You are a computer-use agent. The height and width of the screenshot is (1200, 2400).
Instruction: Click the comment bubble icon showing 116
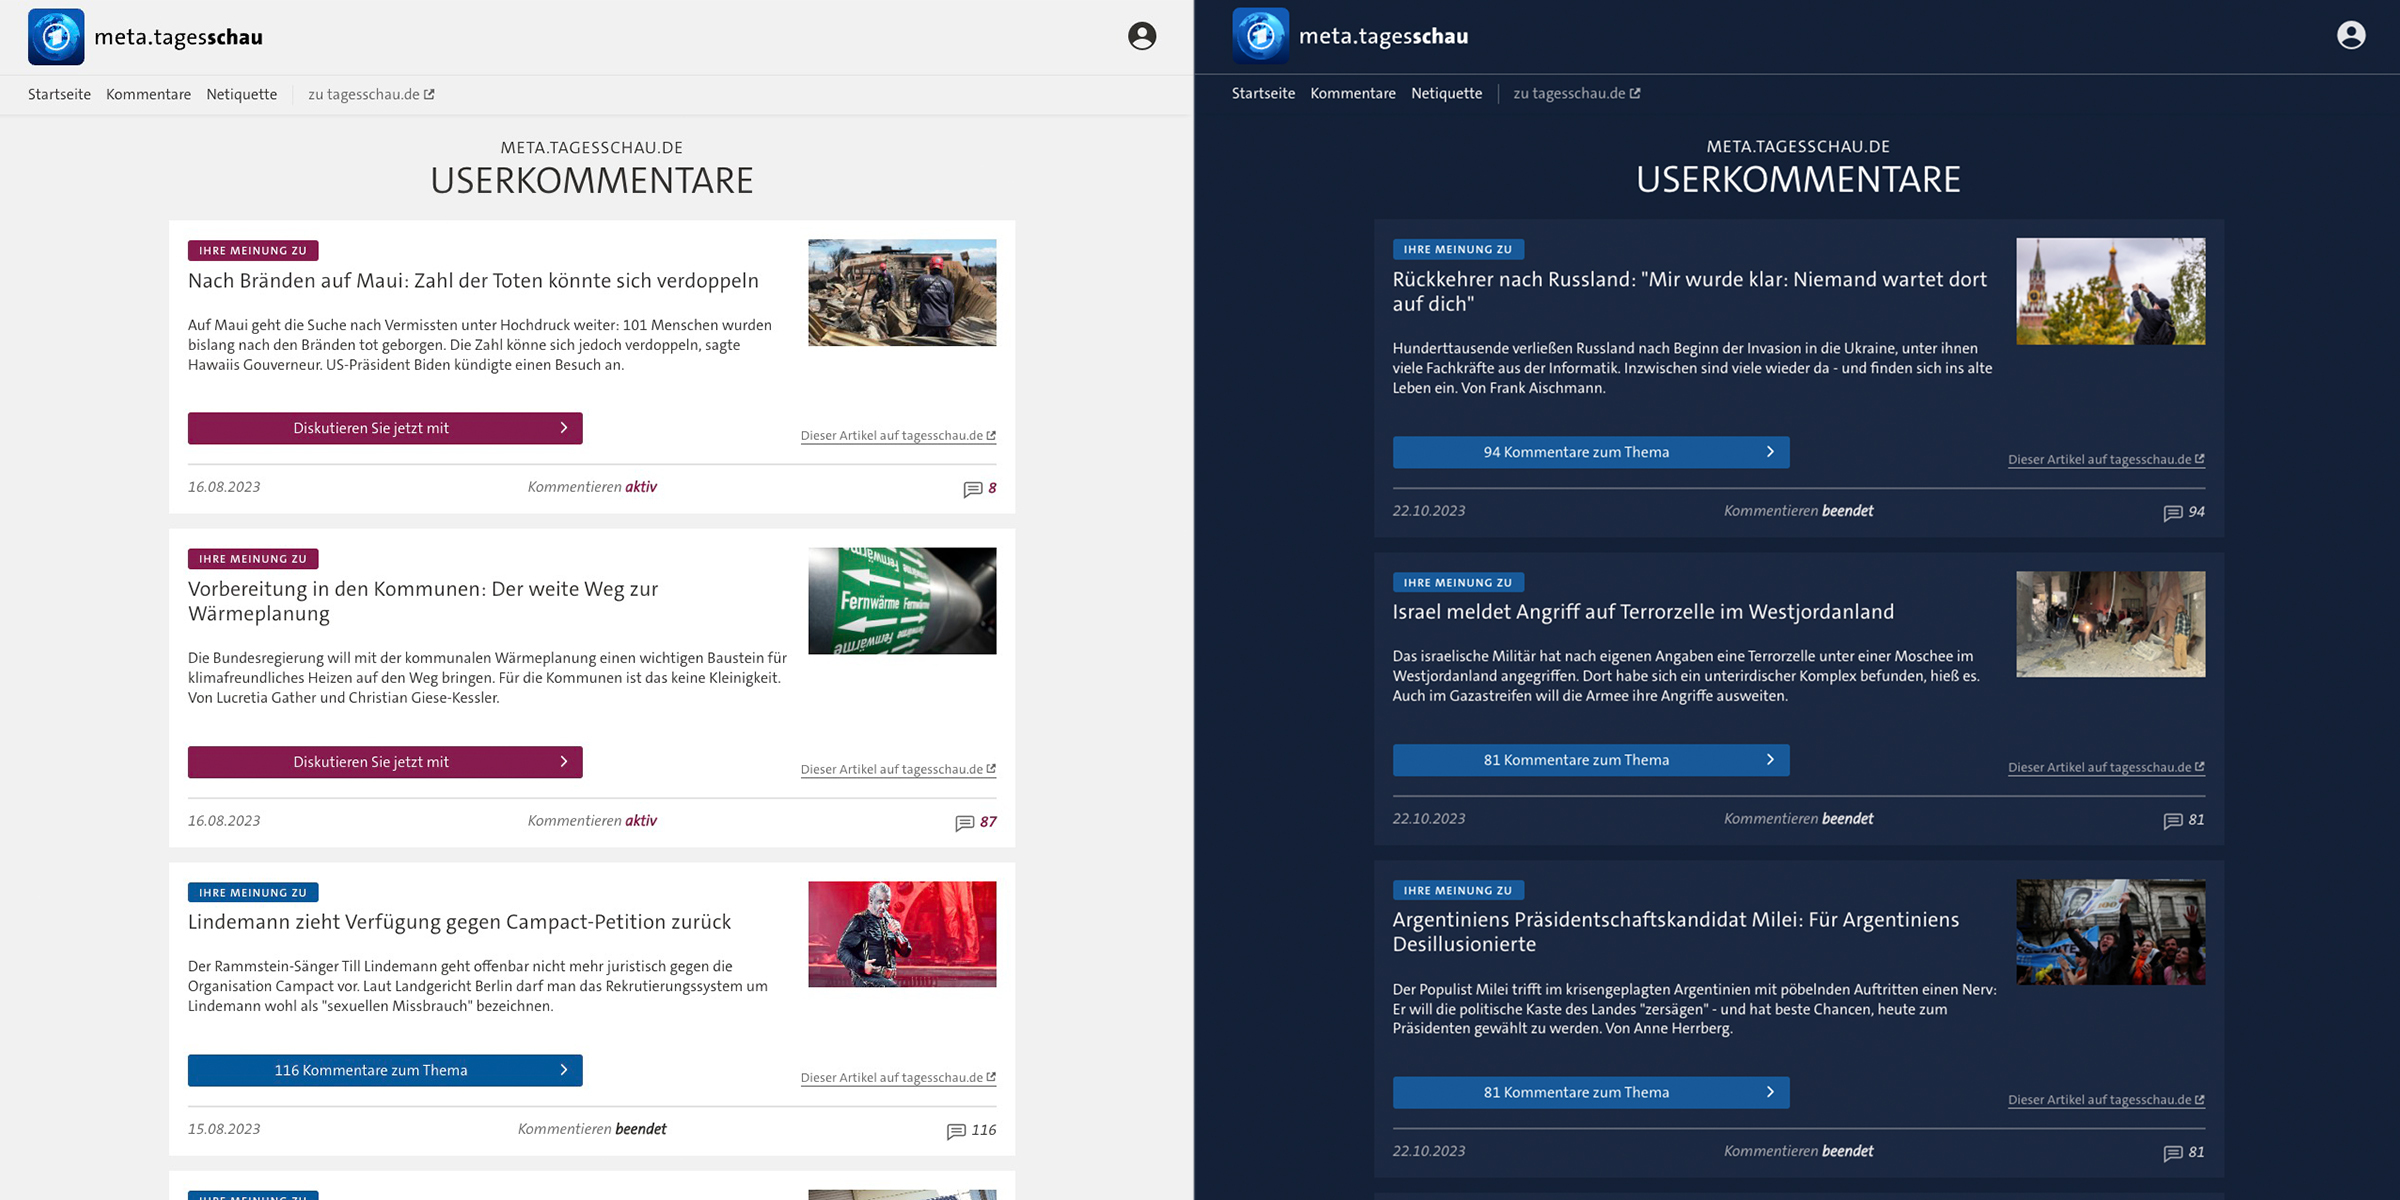tap(956, 1131)
